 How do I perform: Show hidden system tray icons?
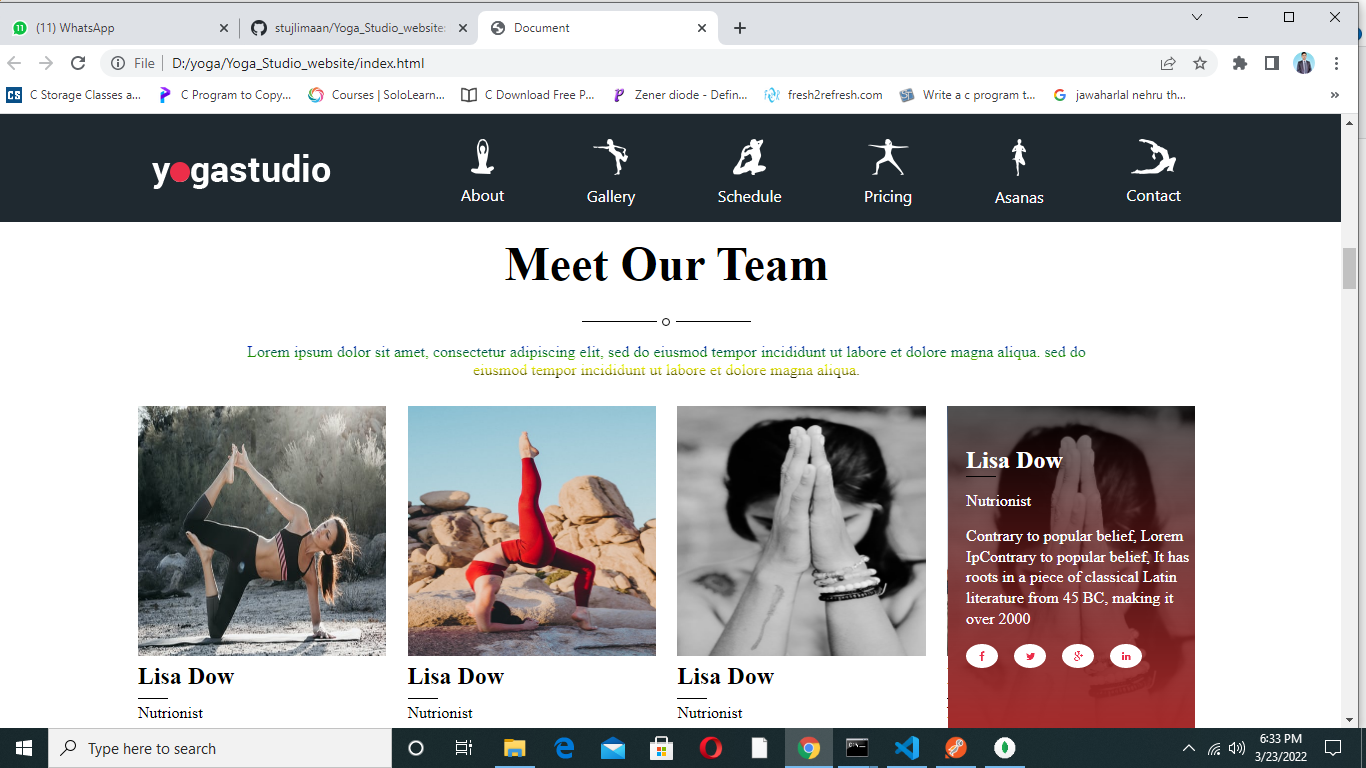pos(1189,748)
